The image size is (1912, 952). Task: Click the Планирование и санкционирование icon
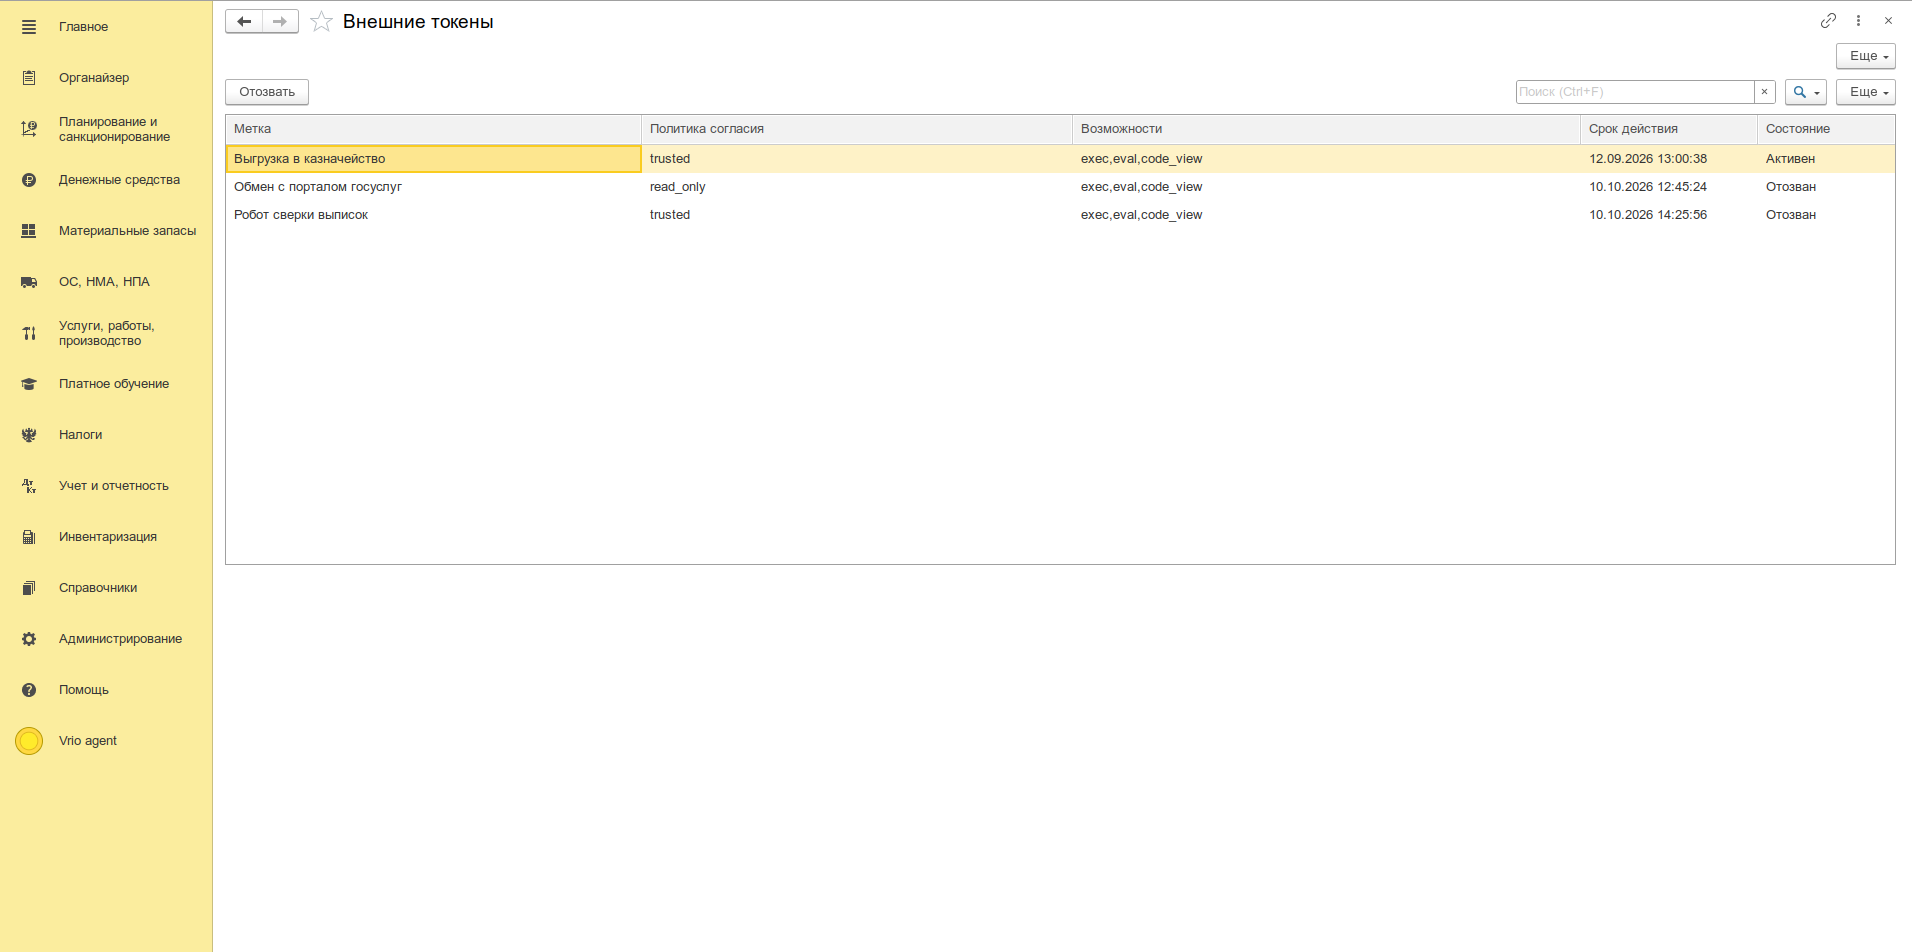[29, 129]
